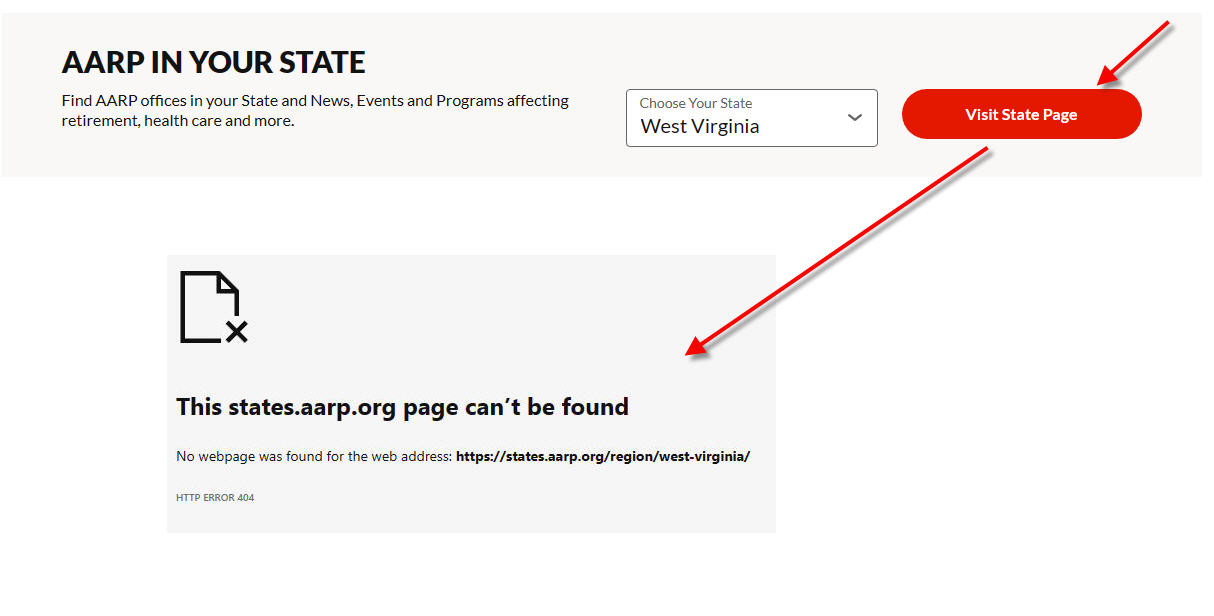Click the states.aarp.org west-virginia URL text
The width and height of the screenshot is (1214, 616).
(x=603, y=457)
